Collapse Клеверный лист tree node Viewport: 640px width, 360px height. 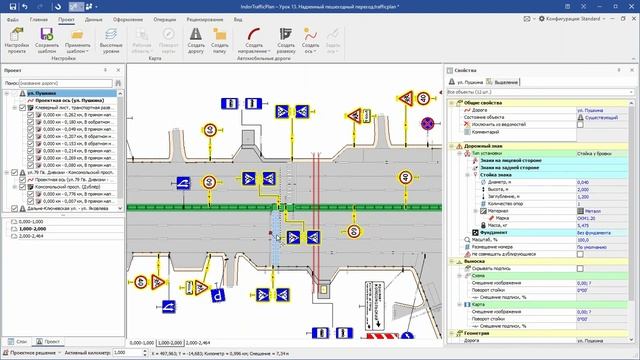click(x=14, y=108)
